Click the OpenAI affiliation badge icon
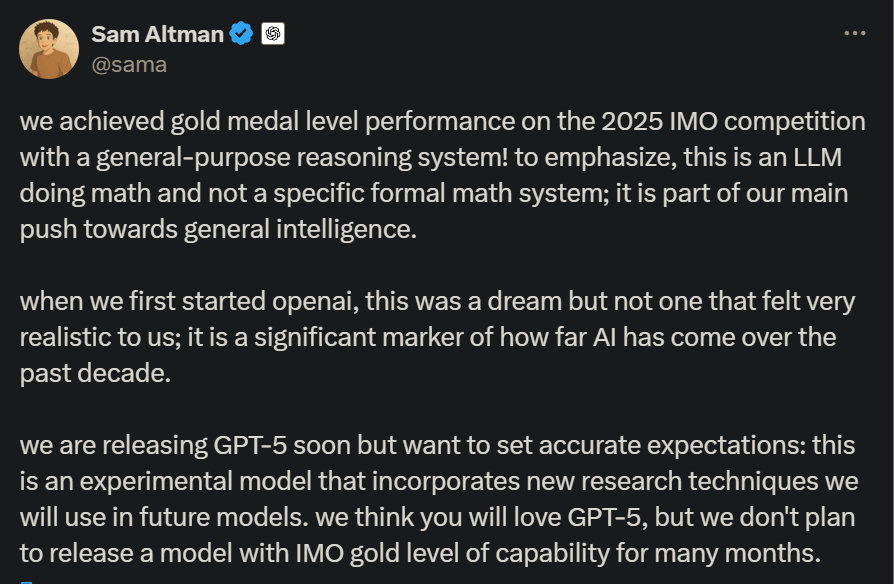 click(x=273, y=34)
